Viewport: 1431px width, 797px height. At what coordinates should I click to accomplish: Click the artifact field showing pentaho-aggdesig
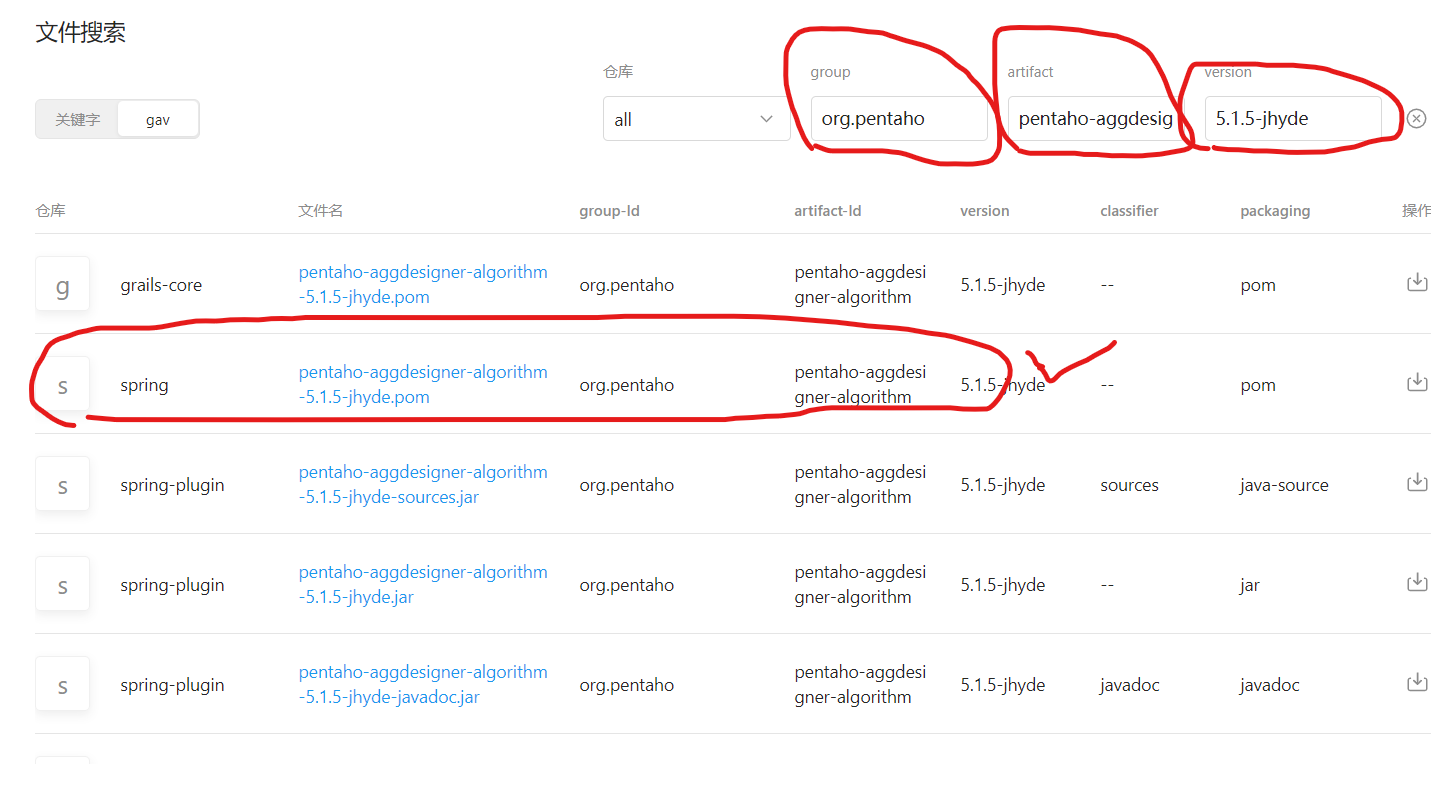pyautogui.click(x=1093, y=118)
